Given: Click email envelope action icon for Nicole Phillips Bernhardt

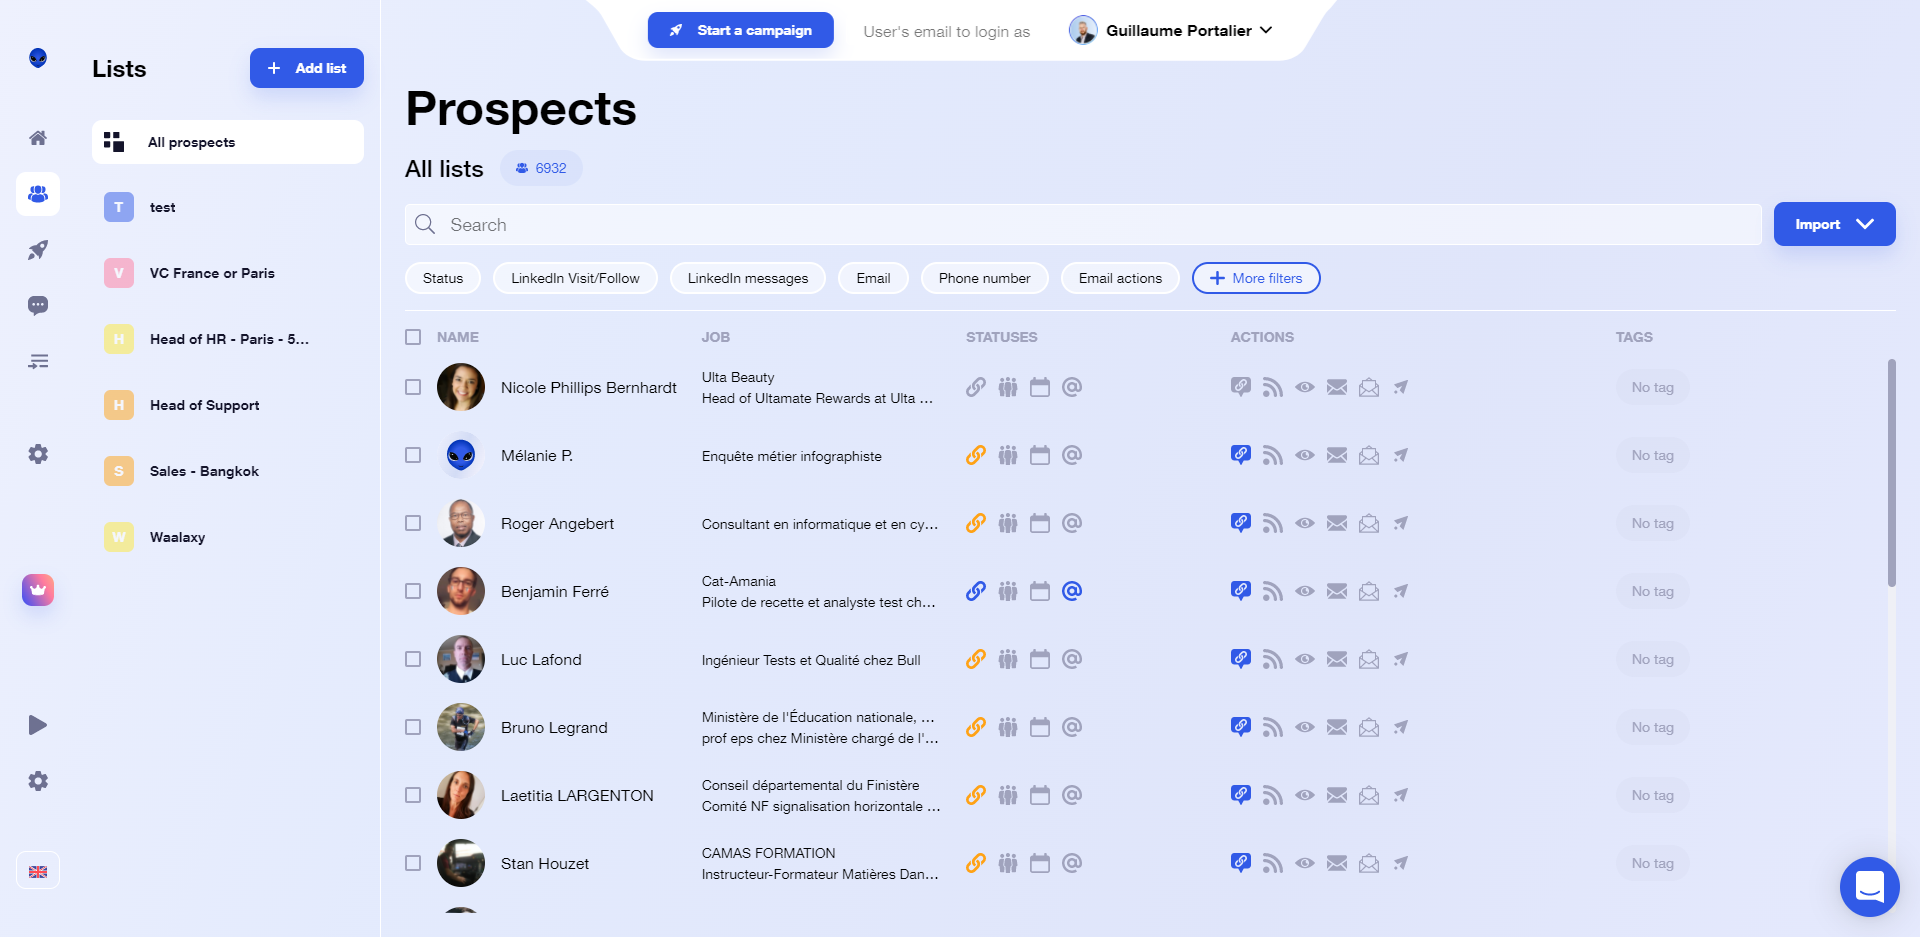Looking at the screenshot, I should tap(1337, 387).
